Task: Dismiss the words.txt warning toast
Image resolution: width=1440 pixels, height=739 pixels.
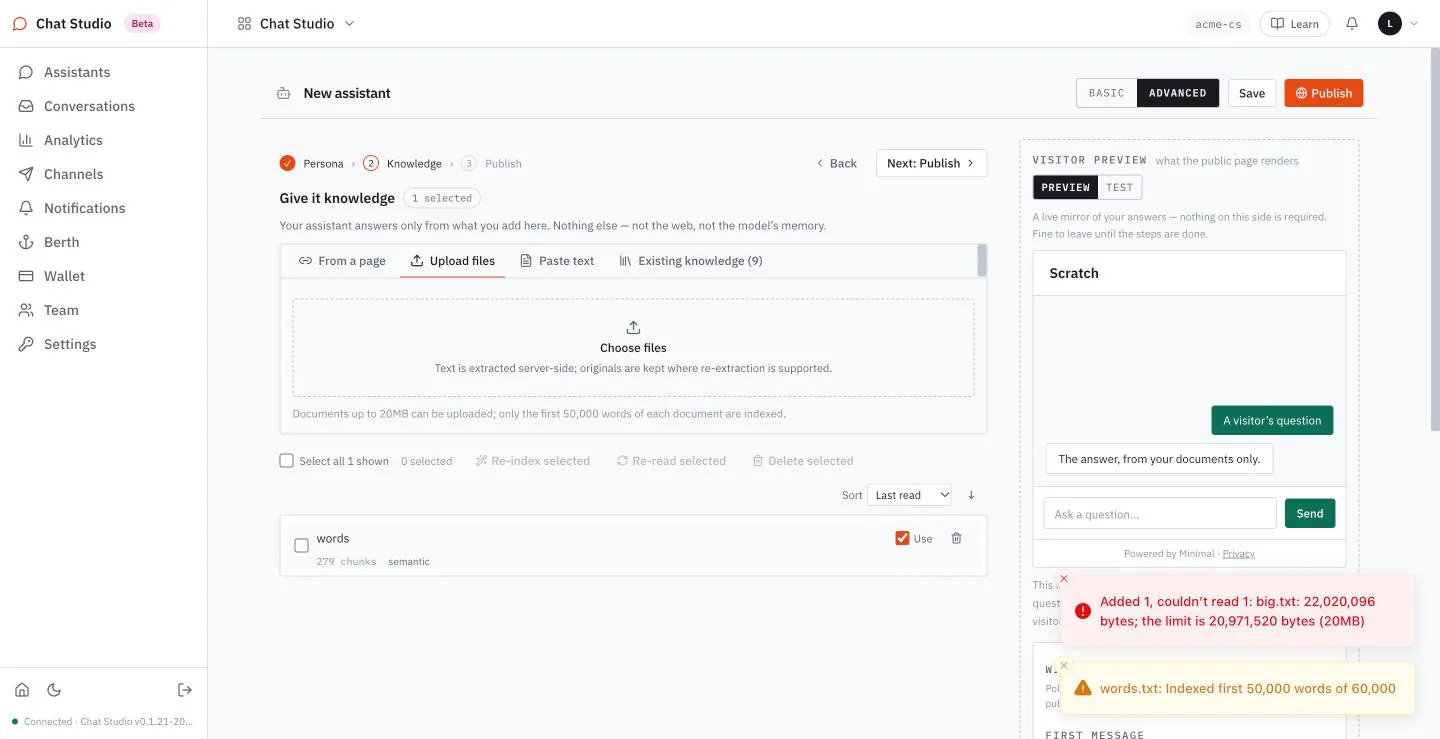Action: 1064,666
